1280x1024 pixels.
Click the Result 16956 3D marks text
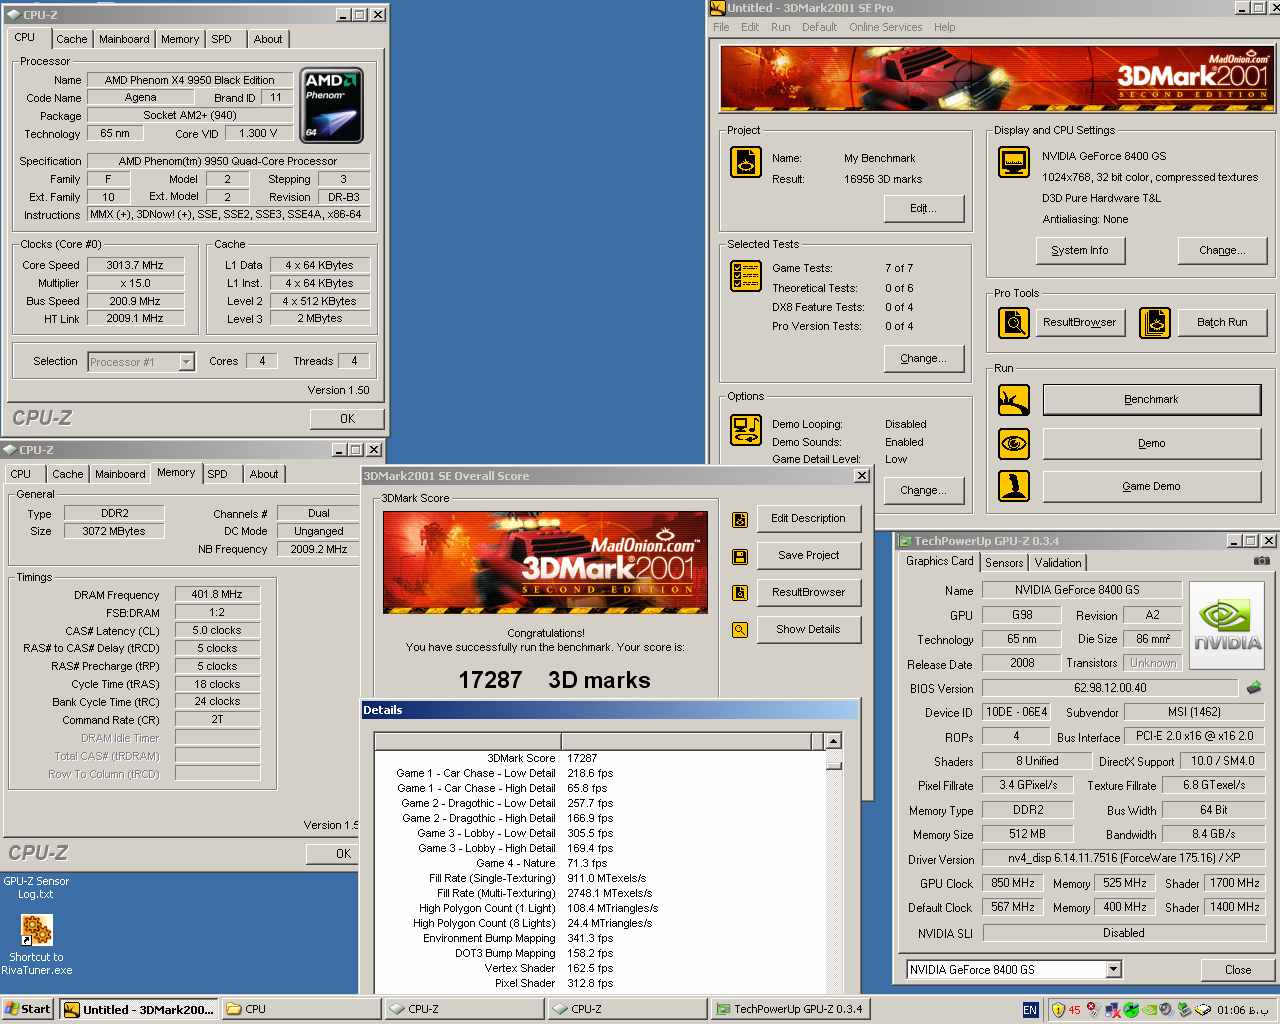[883, 179]
